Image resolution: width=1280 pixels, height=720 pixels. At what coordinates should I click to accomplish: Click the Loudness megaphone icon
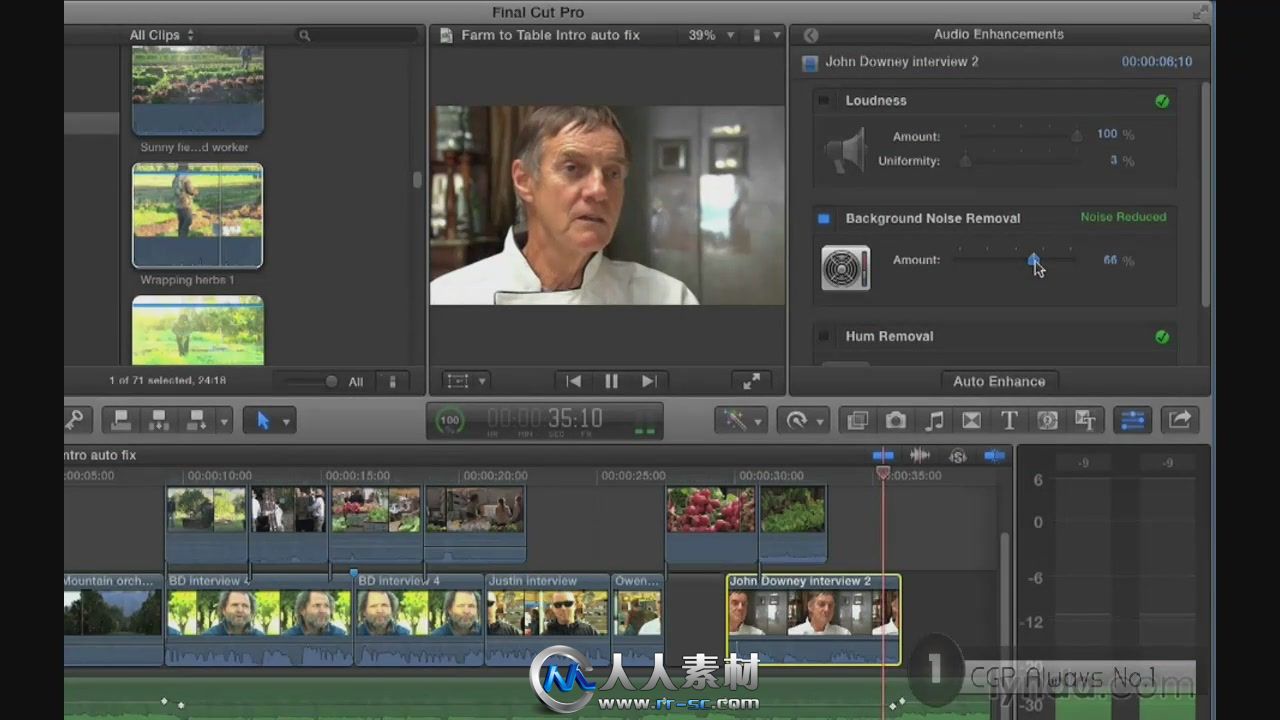tap(846, 149)
